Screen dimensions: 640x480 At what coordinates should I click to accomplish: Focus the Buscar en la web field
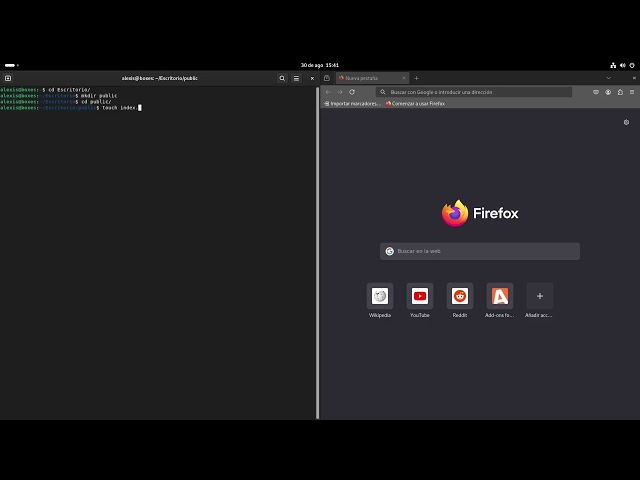click(480, 251)
